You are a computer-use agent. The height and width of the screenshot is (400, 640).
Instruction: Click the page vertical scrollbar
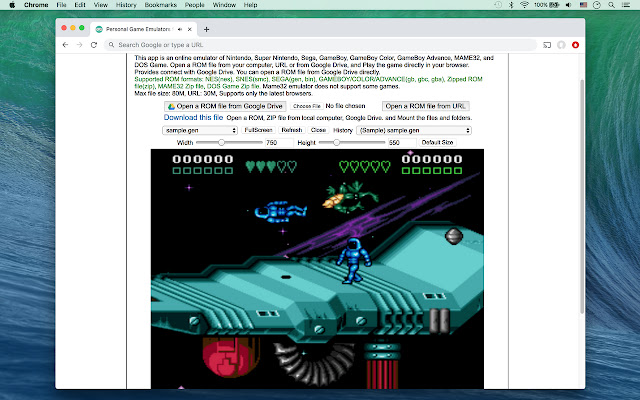[582, 197]
